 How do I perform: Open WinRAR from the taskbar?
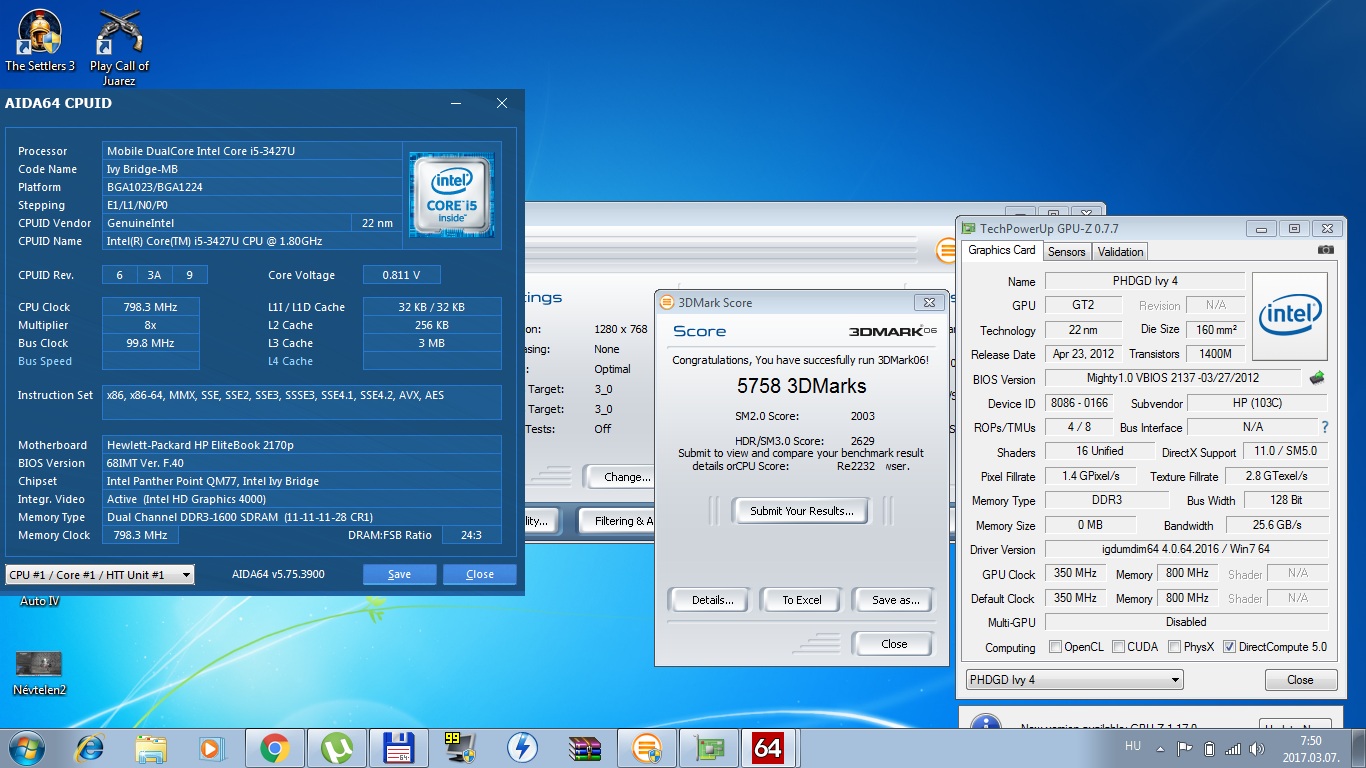click(x=584, y=748)
